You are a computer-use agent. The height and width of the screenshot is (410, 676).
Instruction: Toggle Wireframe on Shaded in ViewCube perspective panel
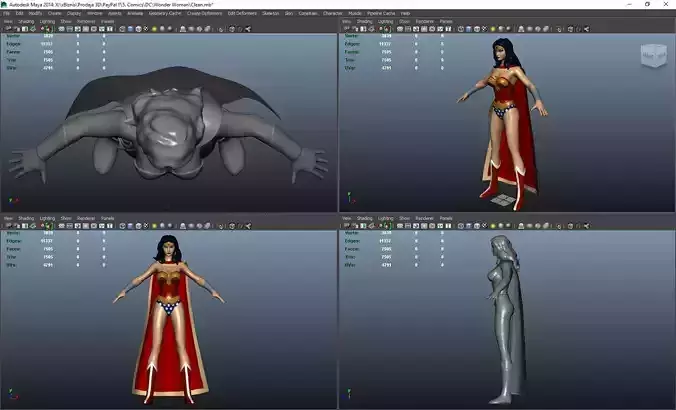(477, 29)
